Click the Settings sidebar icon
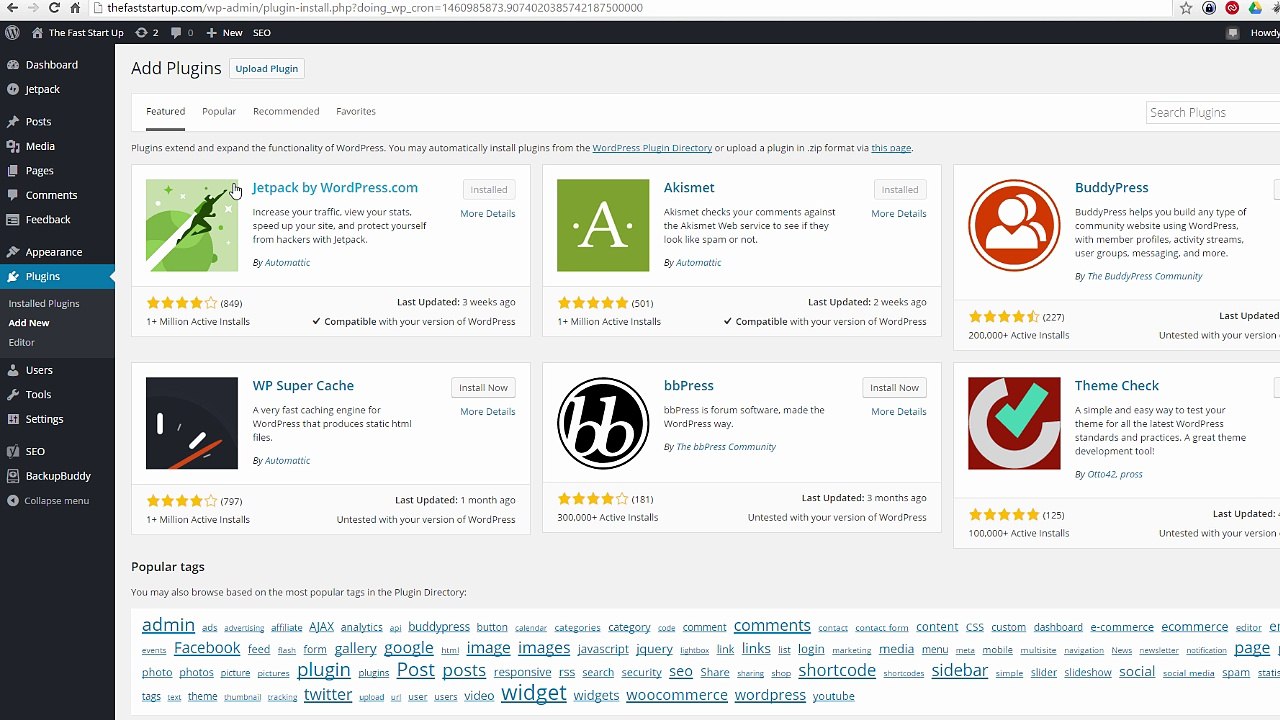Screen dimensions: 1280x720 13,419
